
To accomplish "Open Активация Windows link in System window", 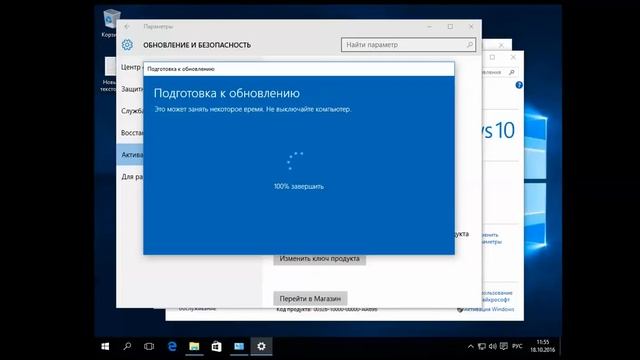I will (489, 309).
